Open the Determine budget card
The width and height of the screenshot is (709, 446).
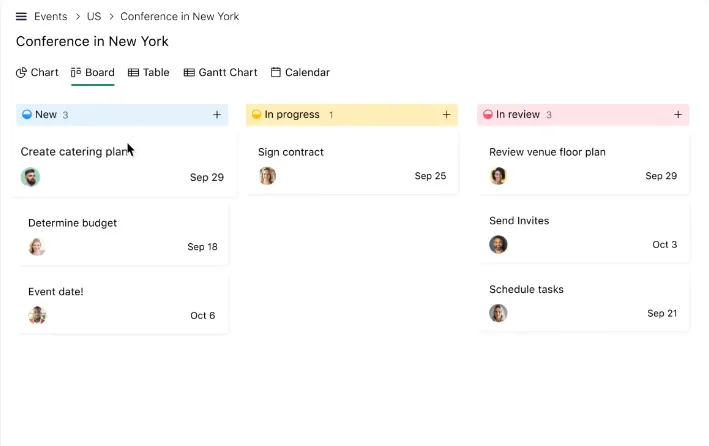point(123,235)
